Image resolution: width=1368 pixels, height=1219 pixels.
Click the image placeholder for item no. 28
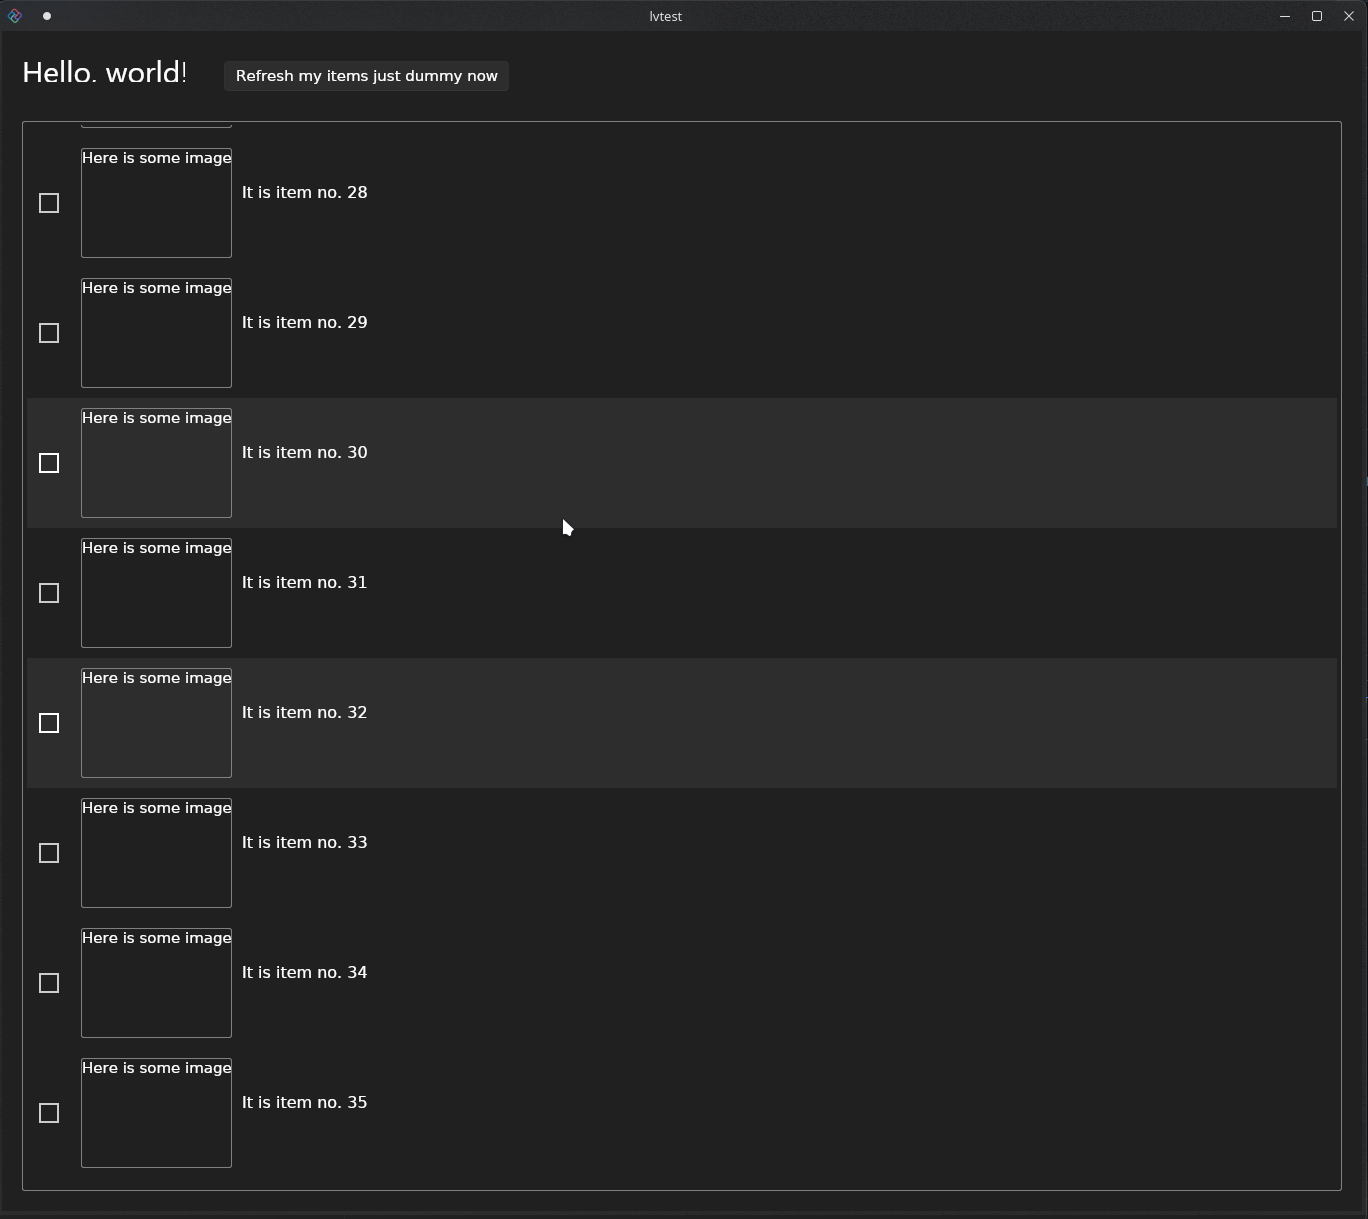coord(156,203)
